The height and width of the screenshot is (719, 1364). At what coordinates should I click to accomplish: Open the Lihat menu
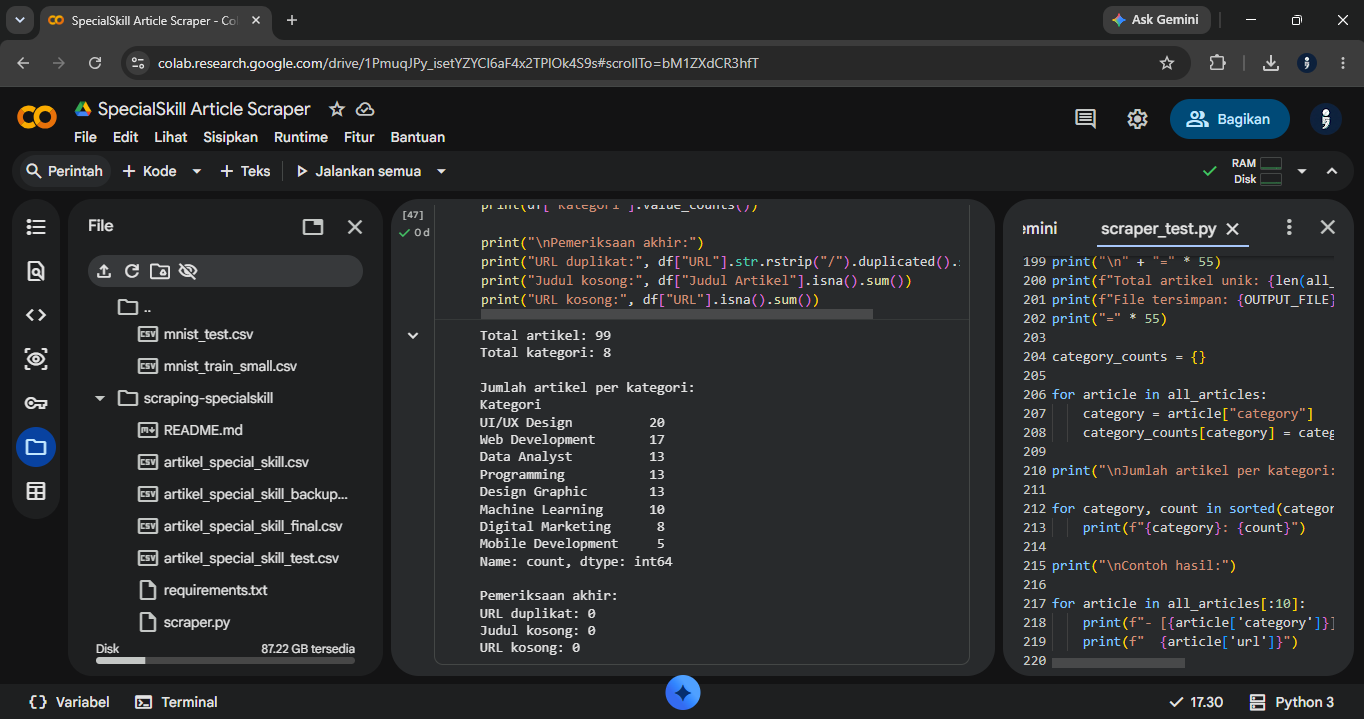point(171,137)
